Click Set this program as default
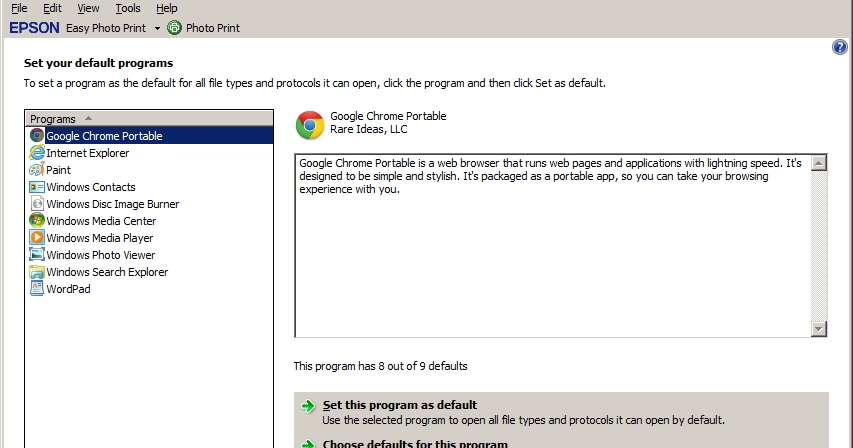The width and height of the screenshot is (853, 448). pos(400,405)
